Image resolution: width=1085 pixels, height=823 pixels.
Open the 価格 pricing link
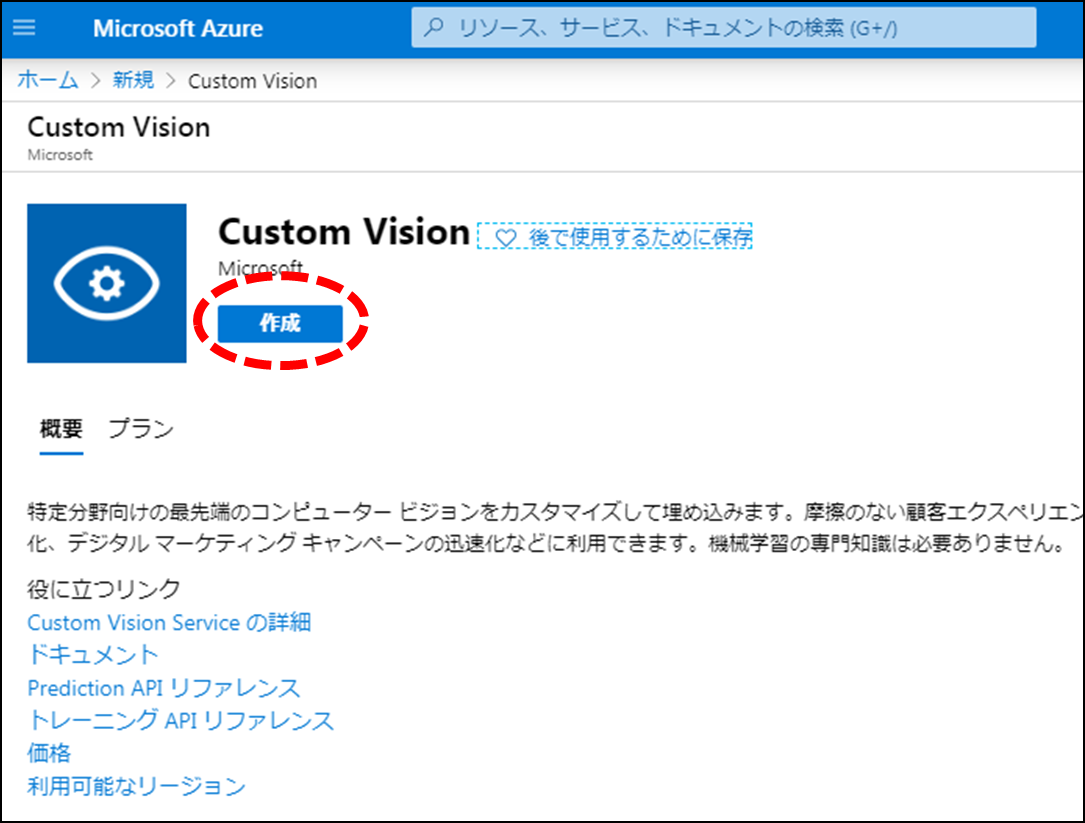tap(49, 753)
